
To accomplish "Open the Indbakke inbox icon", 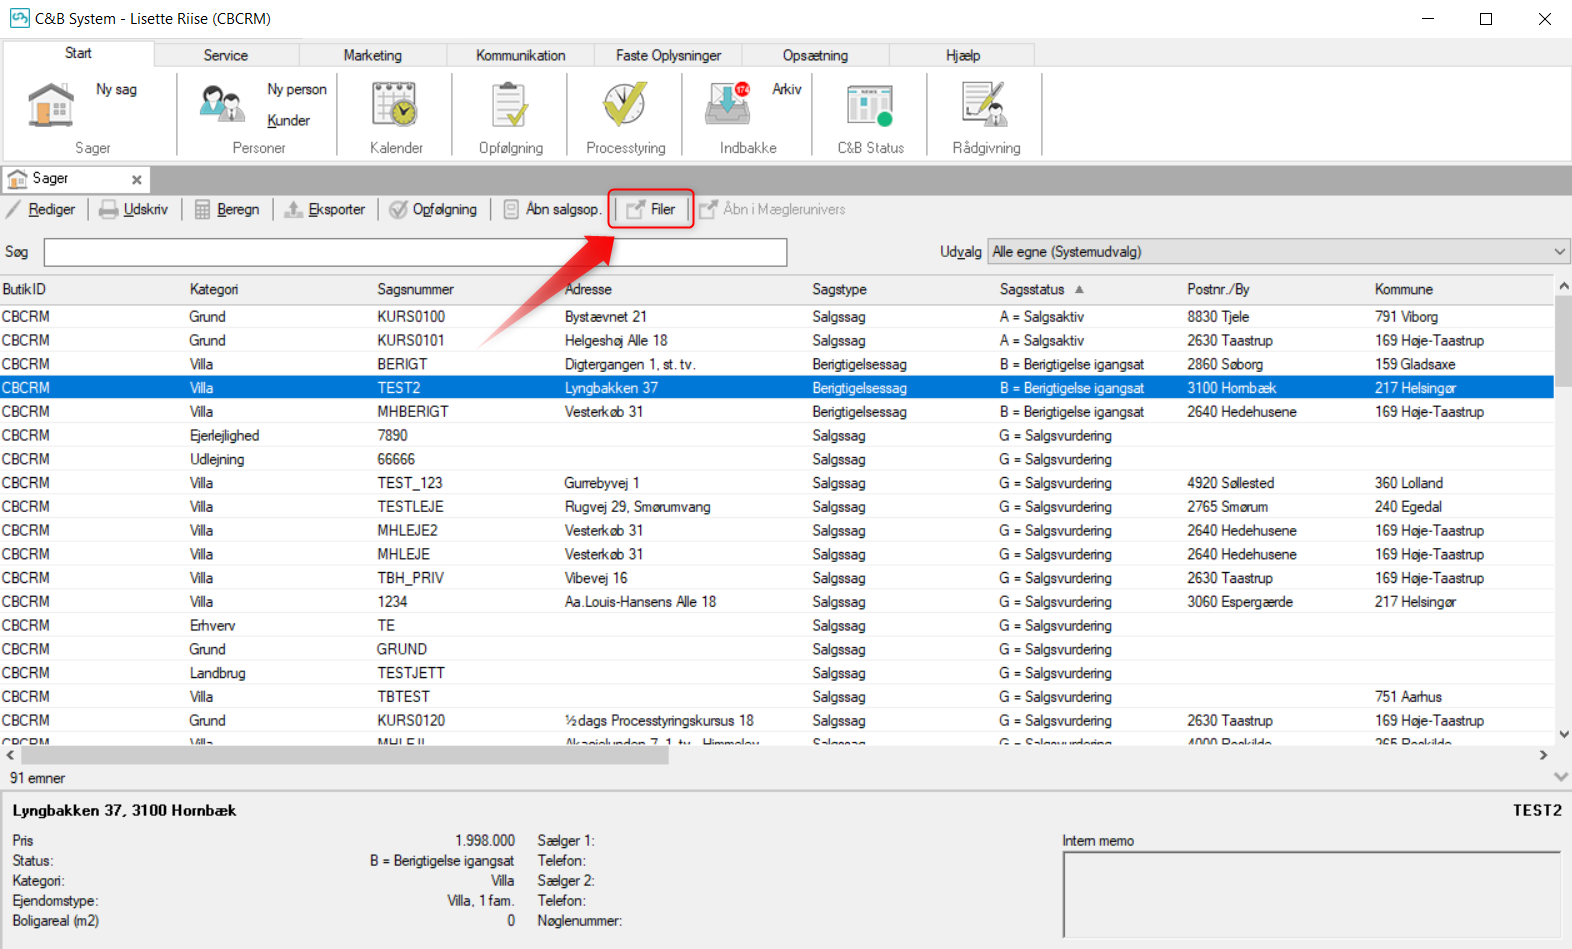I will (x=728, y=104).
